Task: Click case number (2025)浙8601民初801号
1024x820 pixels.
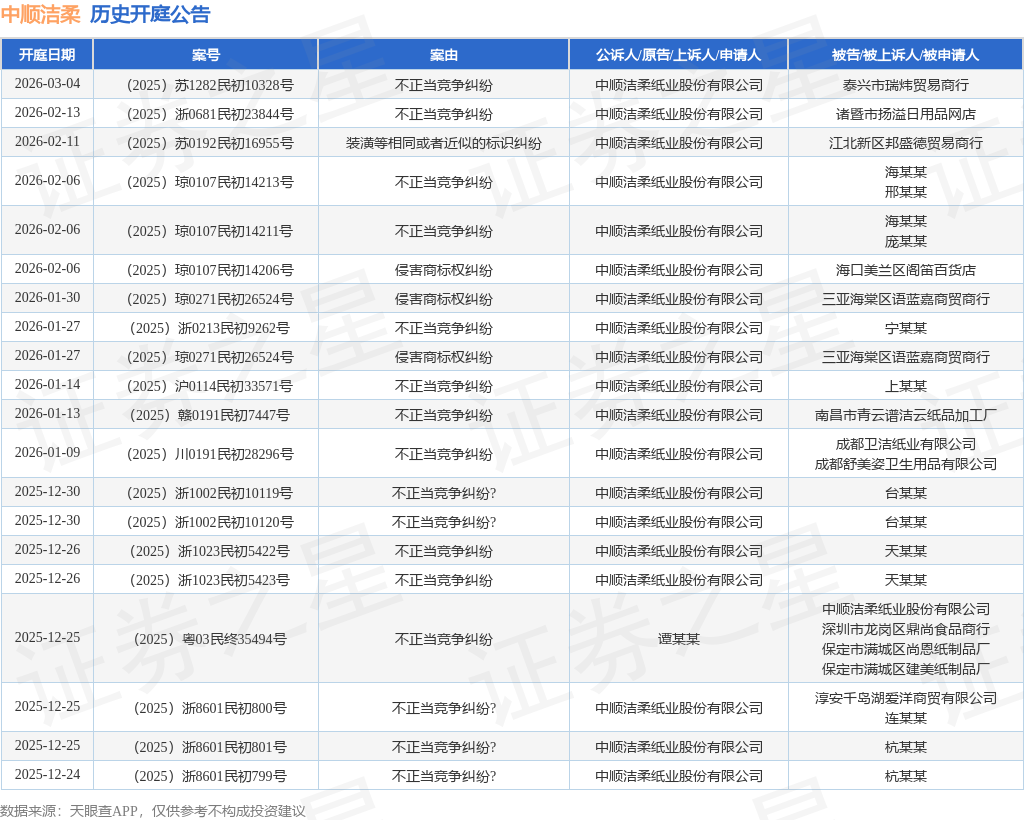Action: coord(210,748)
